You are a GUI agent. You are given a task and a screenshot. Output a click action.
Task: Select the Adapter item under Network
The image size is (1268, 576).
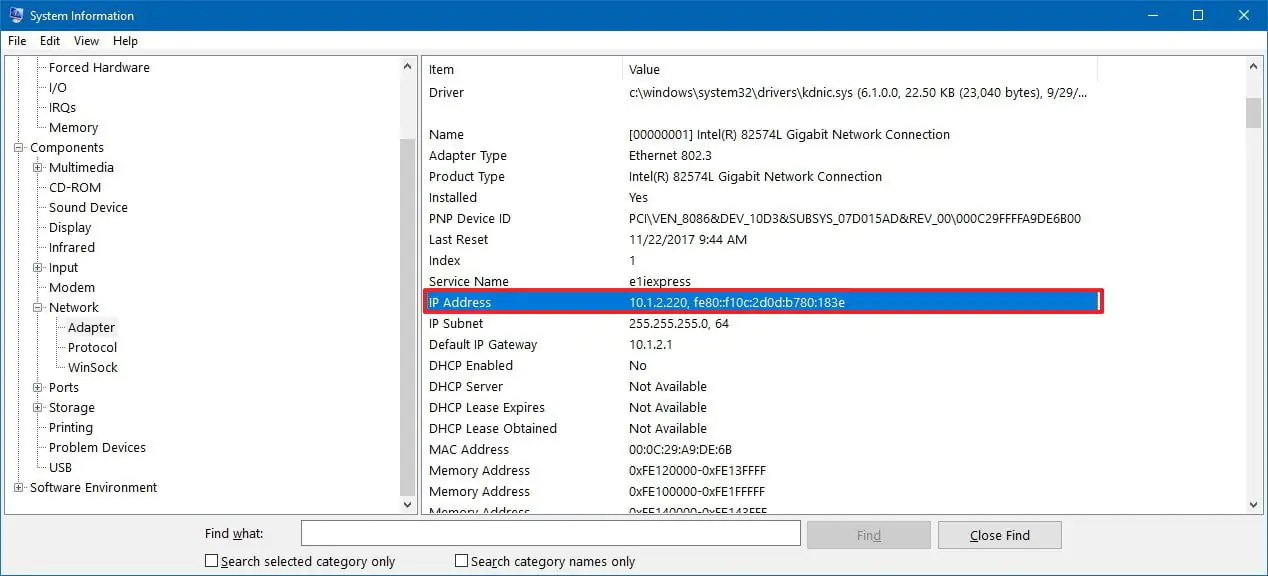91,328
